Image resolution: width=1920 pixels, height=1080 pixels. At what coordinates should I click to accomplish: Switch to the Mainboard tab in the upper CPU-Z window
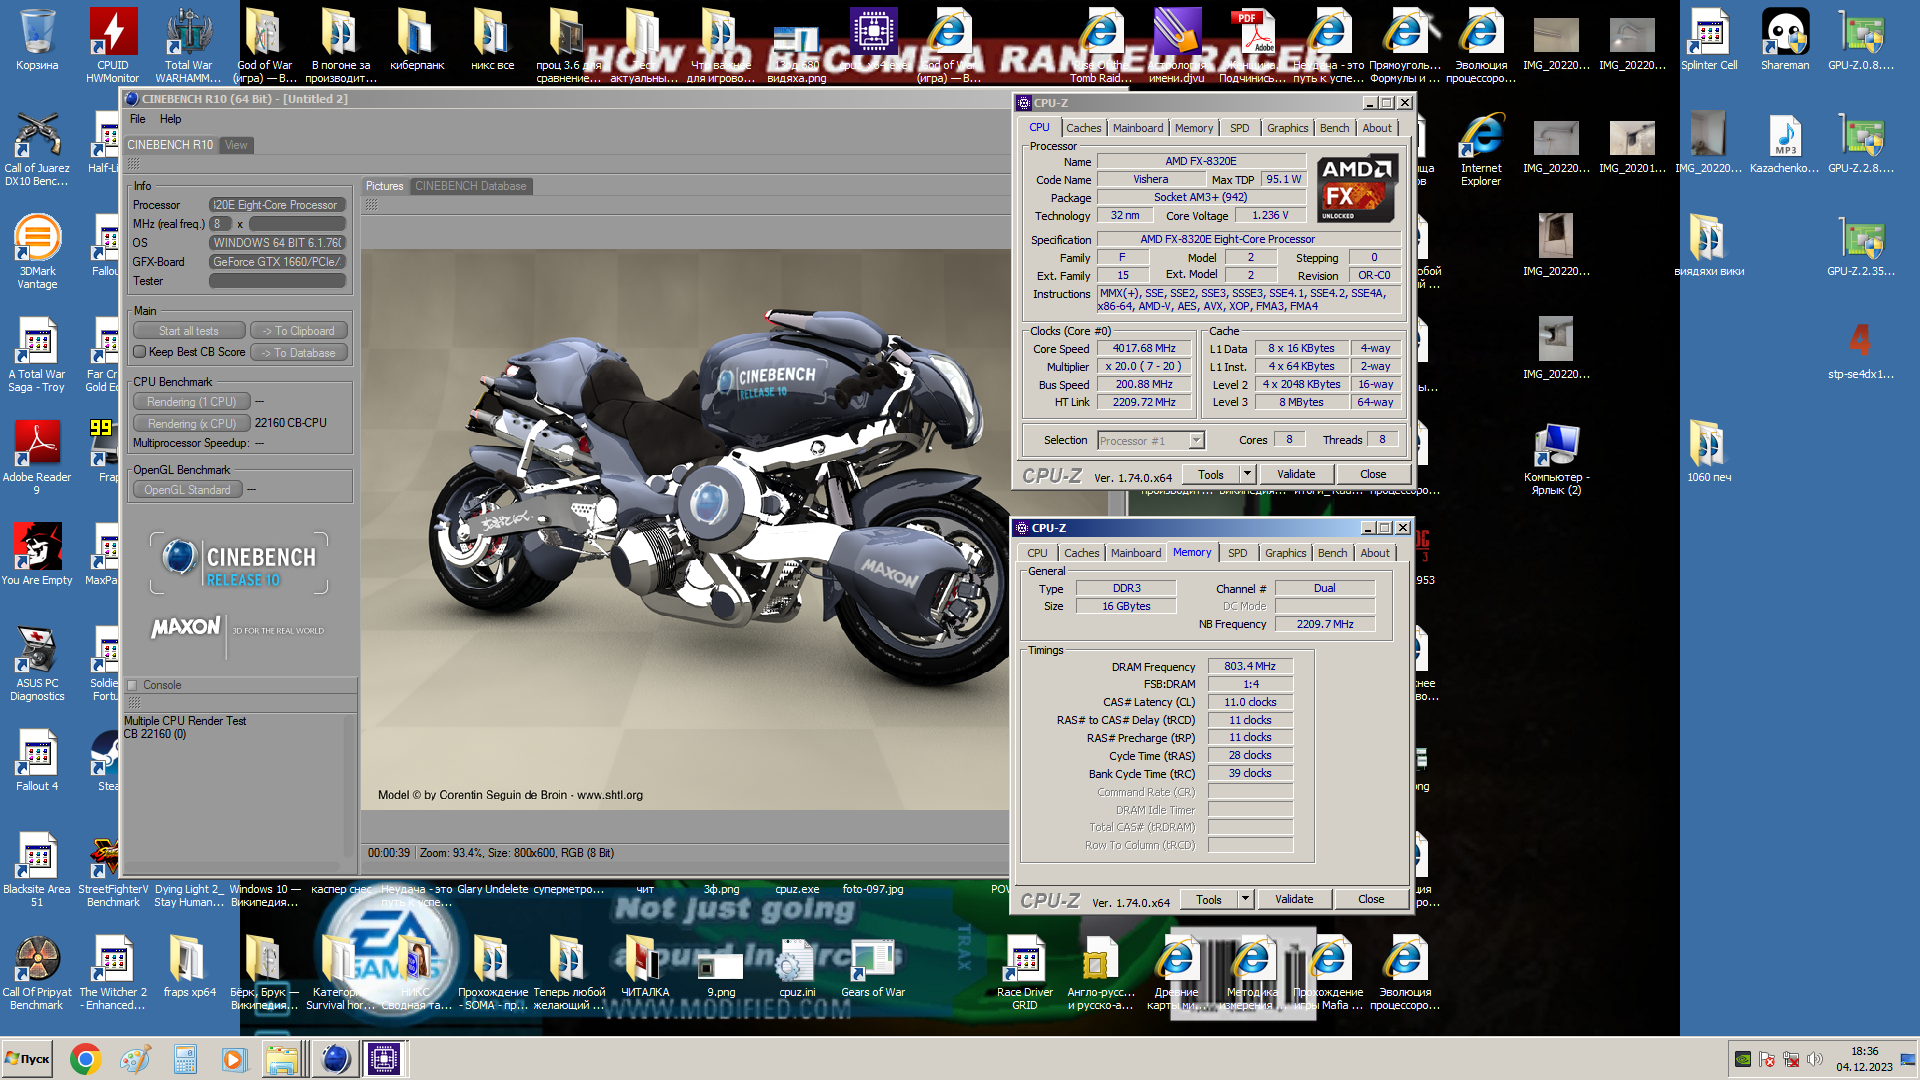[x=1138, y=128]
